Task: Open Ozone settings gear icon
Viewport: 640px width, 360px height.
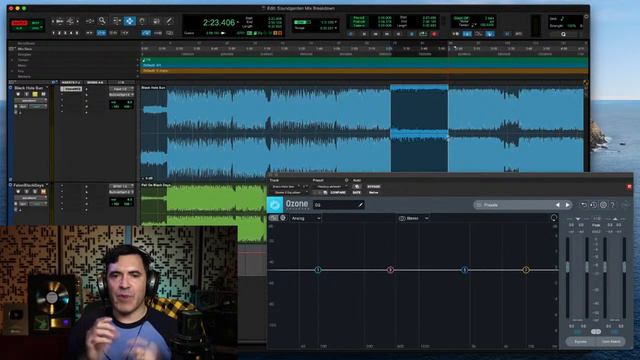Action: pyautogui.click(x=603, y=205)
